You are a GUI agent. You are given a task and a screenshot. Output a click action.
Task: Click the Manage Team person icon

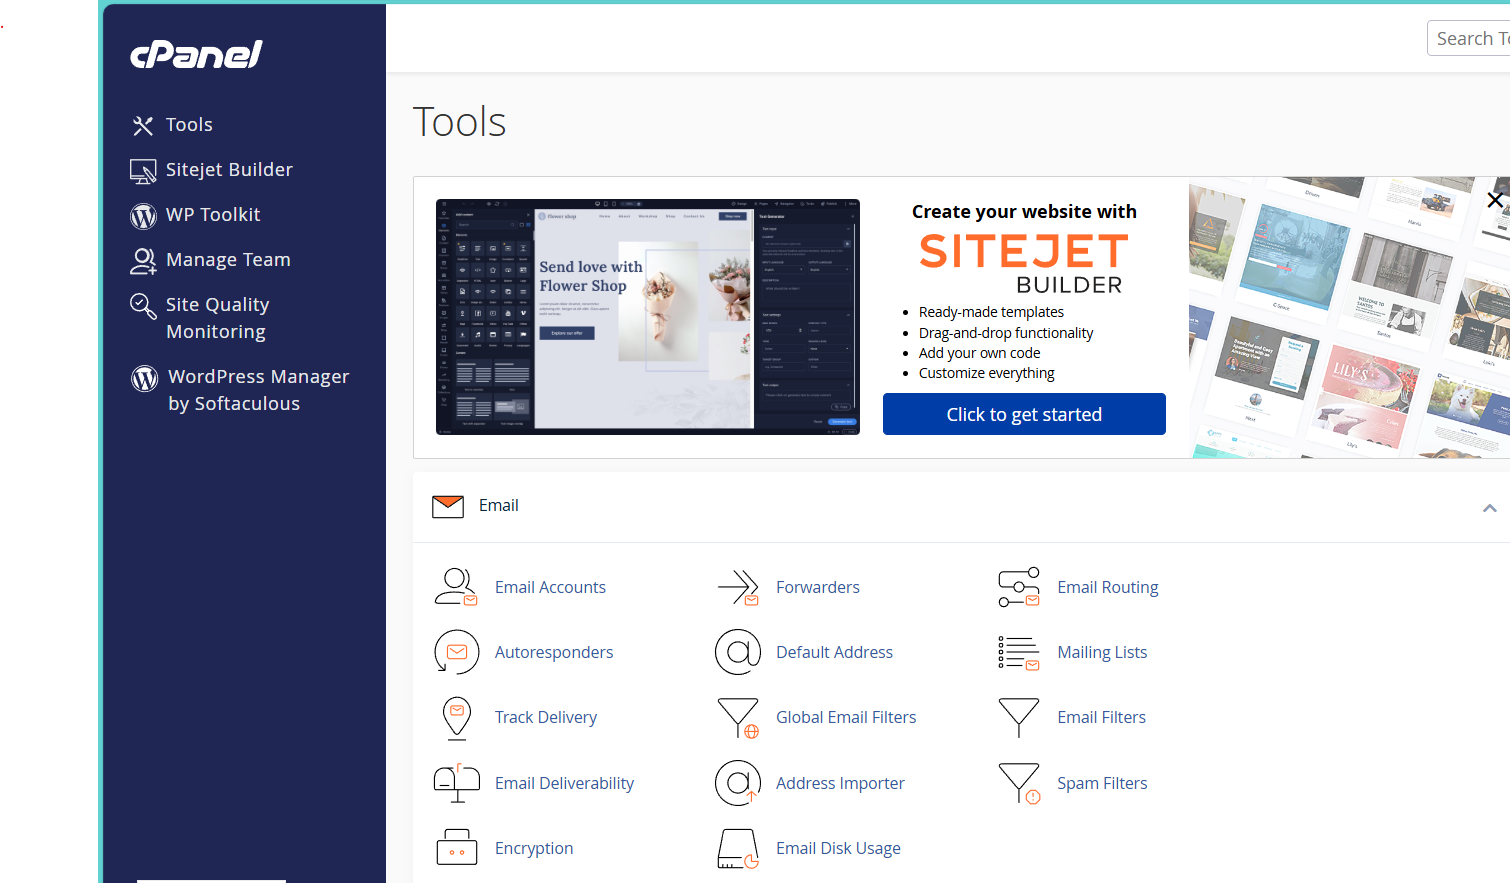143,261
